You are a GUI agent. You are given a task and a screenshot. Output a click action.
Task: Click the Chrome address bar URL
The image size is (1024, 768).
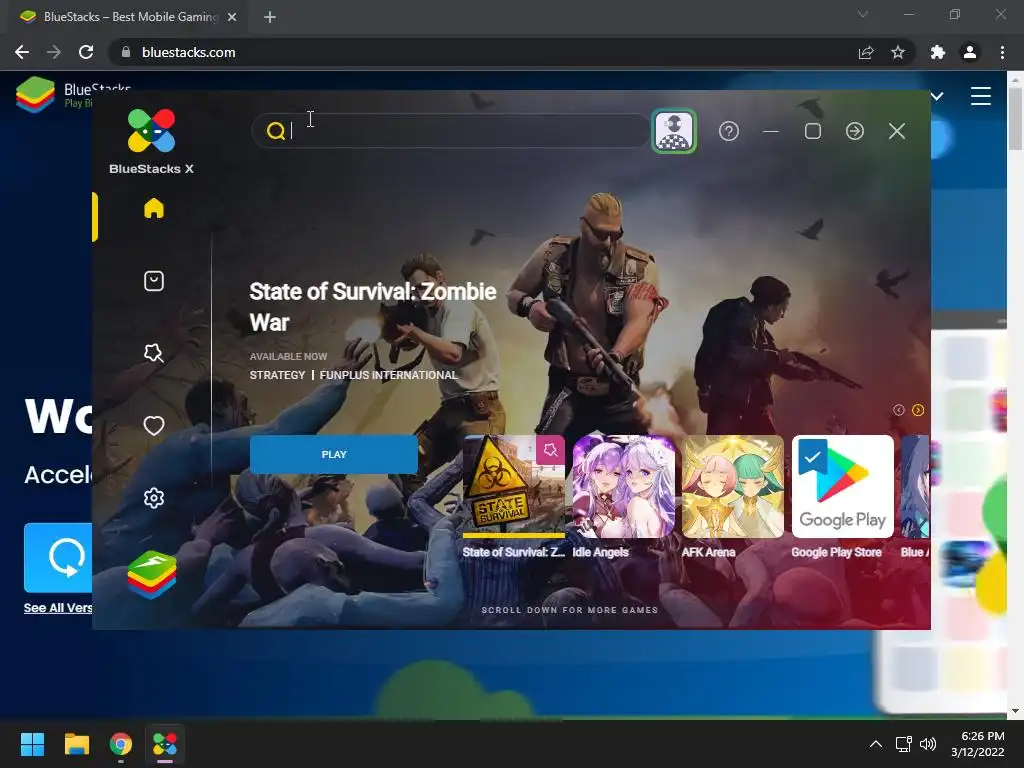189,52
